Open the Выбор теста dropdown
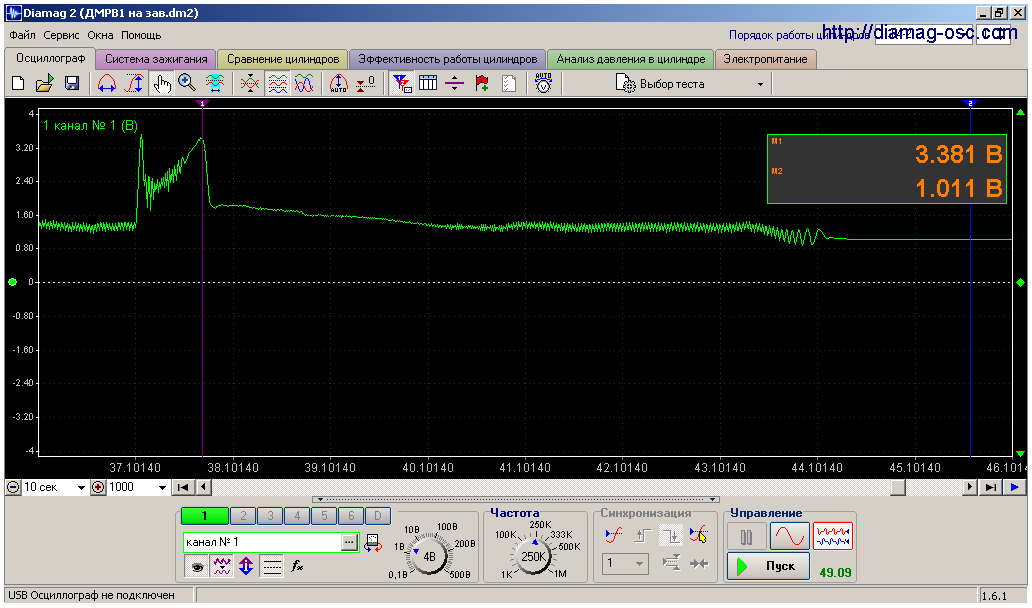Image resolution: width=1032 pixels, height=608 pixels. click(x=691, y=84)
